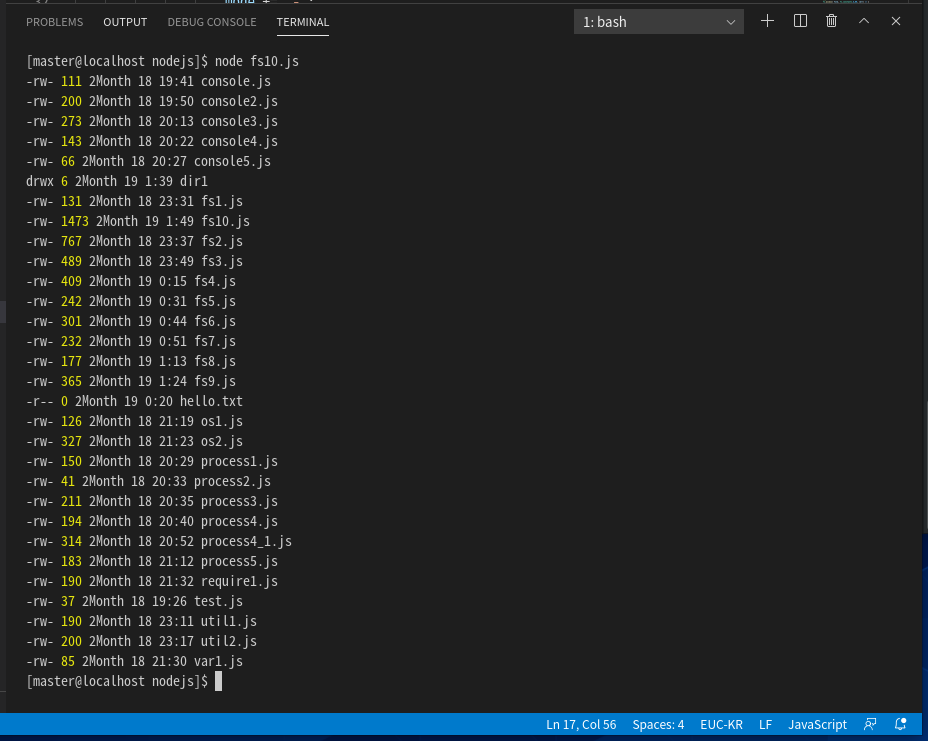The image size is (928, 741).
Task: Click the '-r--' permission of hello.txt
Action: pyautogui.click(x=40, y=402)
